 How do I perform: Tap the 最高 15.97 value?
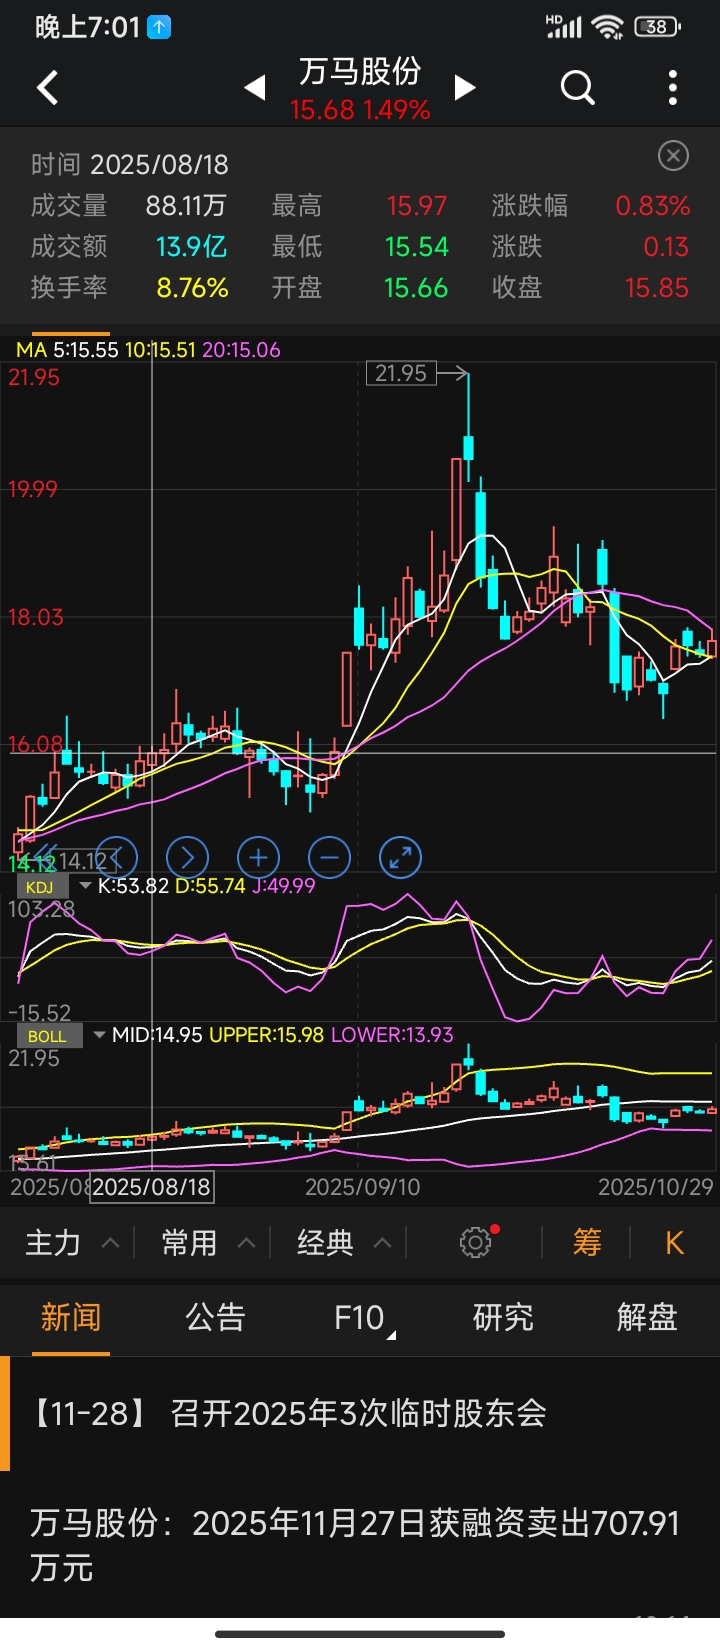click(x=417, y=206)
